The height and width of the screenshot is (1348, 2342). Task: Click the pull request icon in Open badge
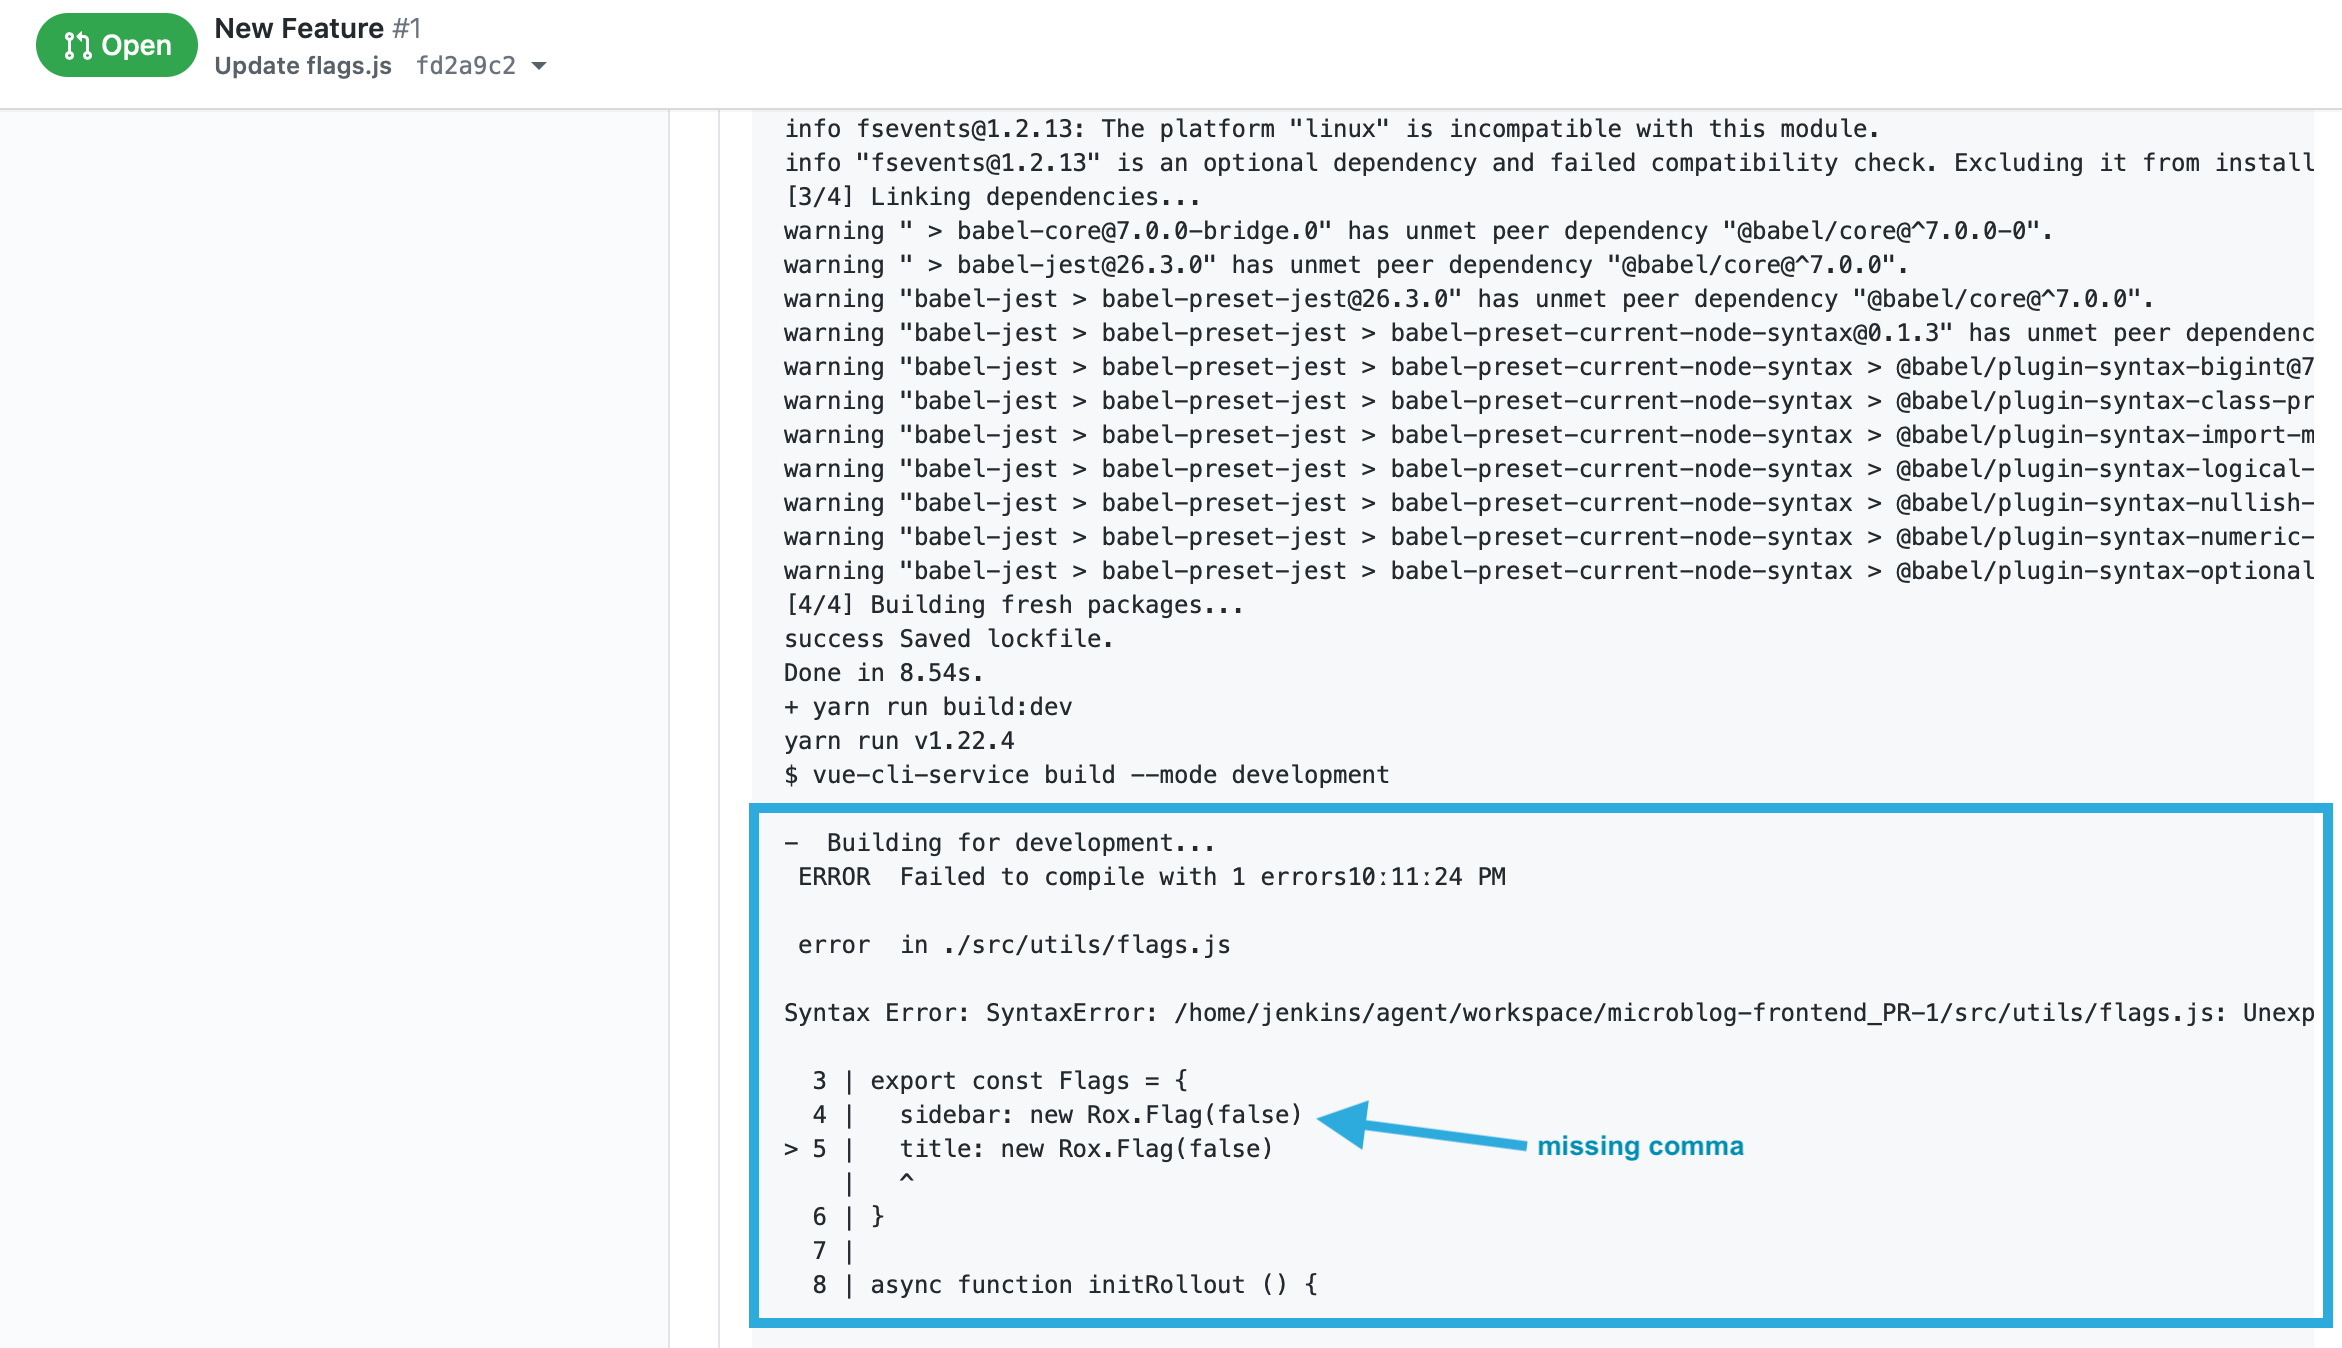pyautogui.click(x=77, y=46)
